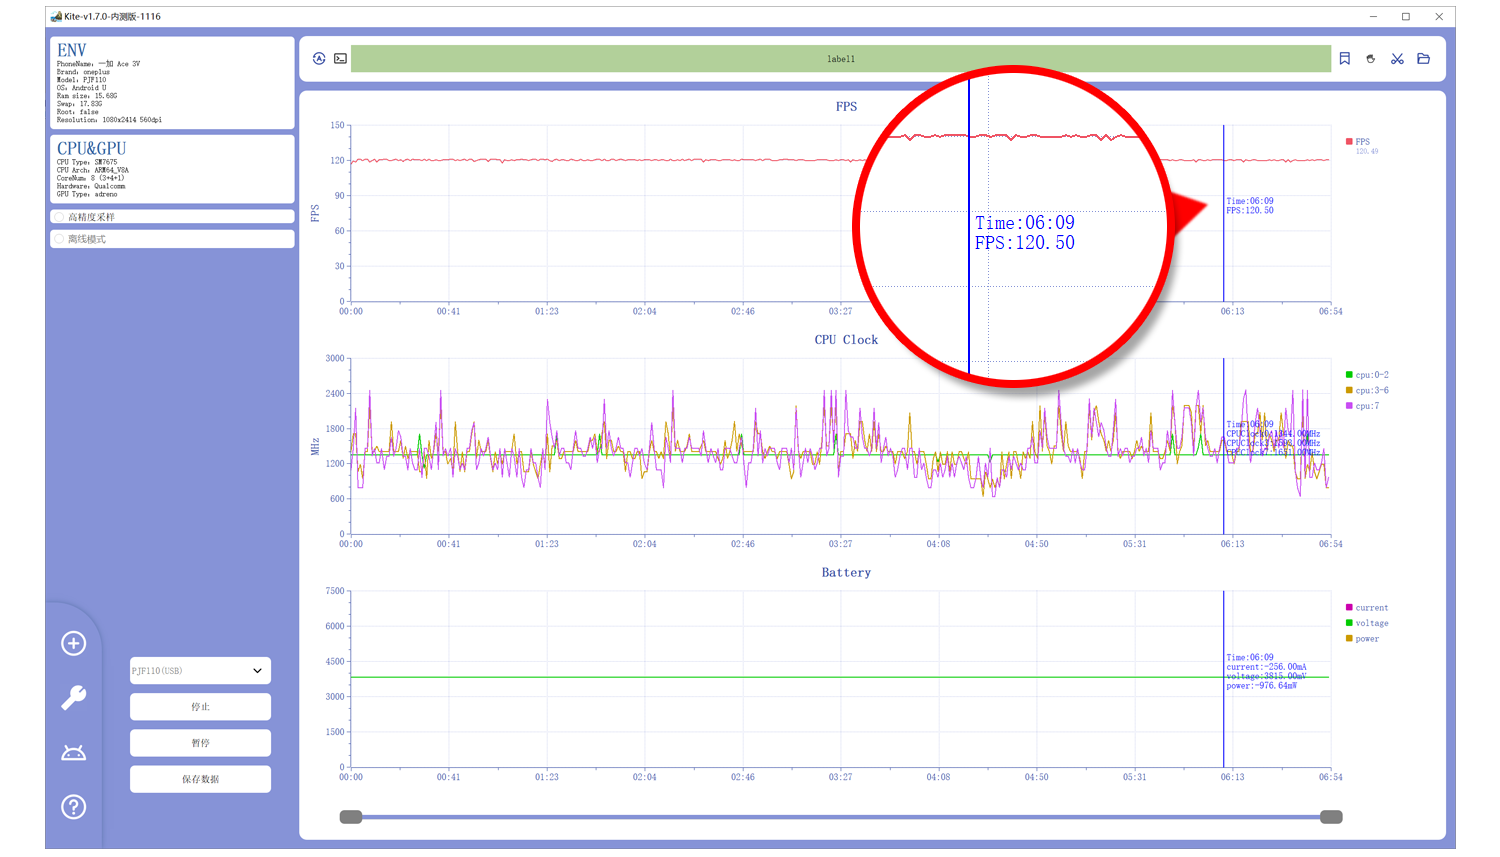
Task: Click the 'power:-976.64mW' readout in Battery chart
Action: pyautogui.click(x=1262, y=686)
